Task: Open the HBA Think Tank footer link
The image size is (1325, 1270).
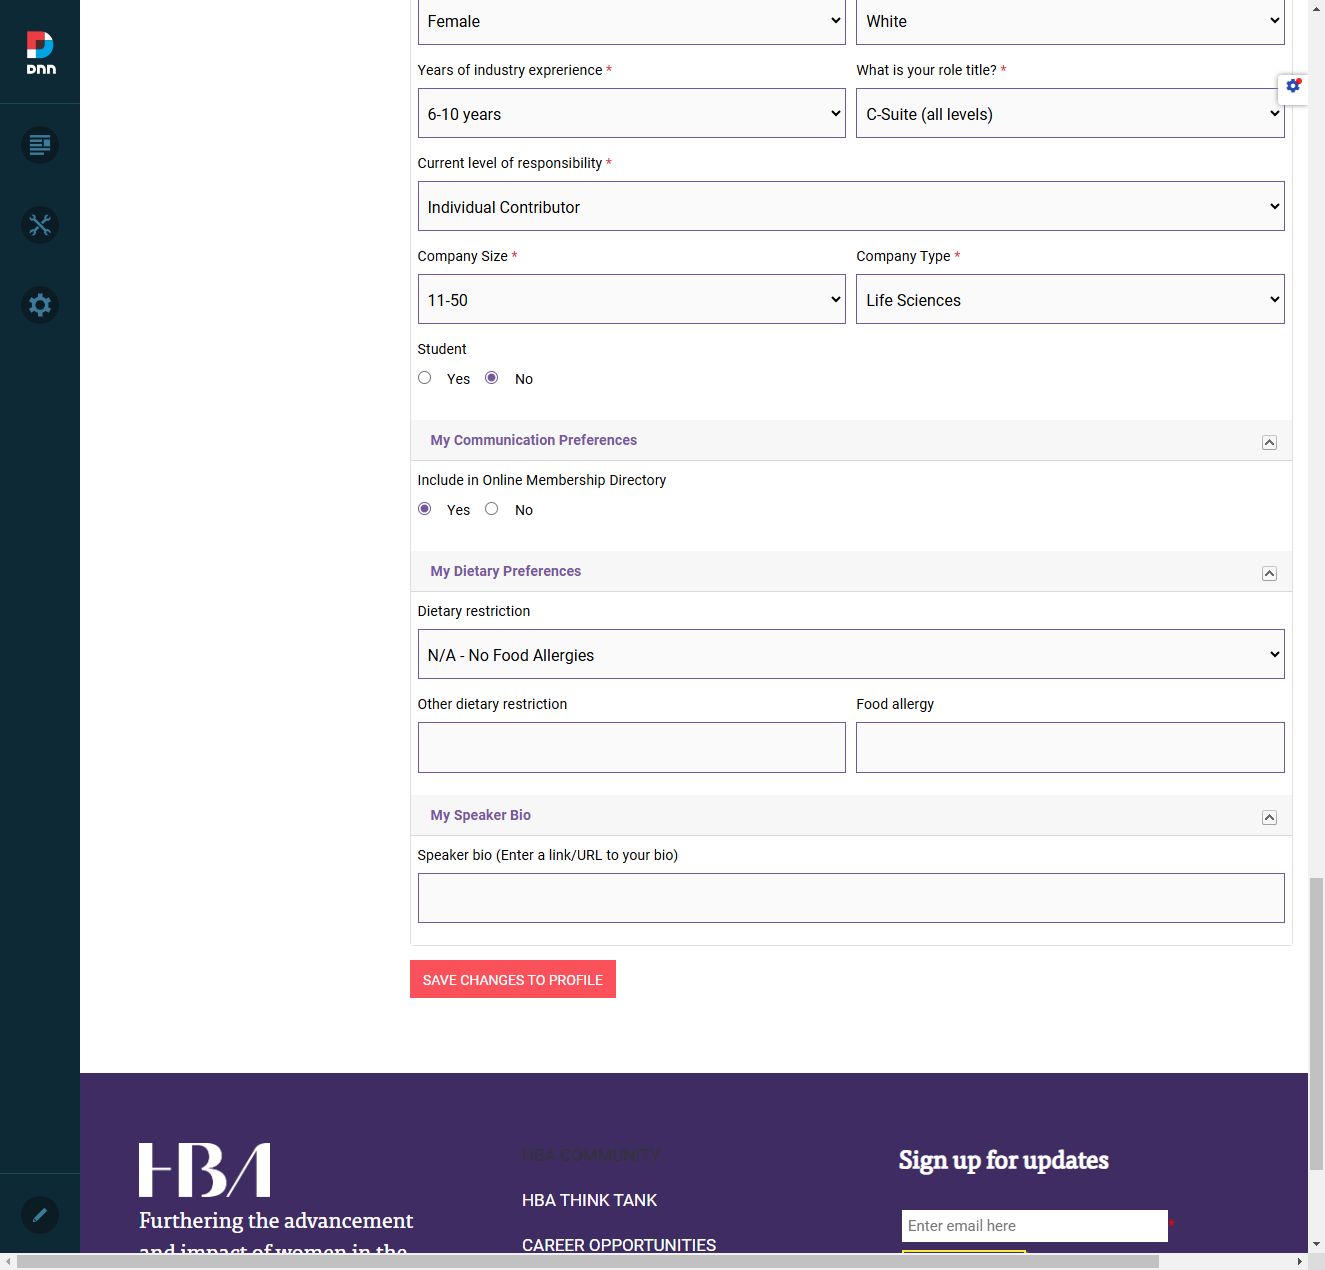Action: coord(589,1200)
